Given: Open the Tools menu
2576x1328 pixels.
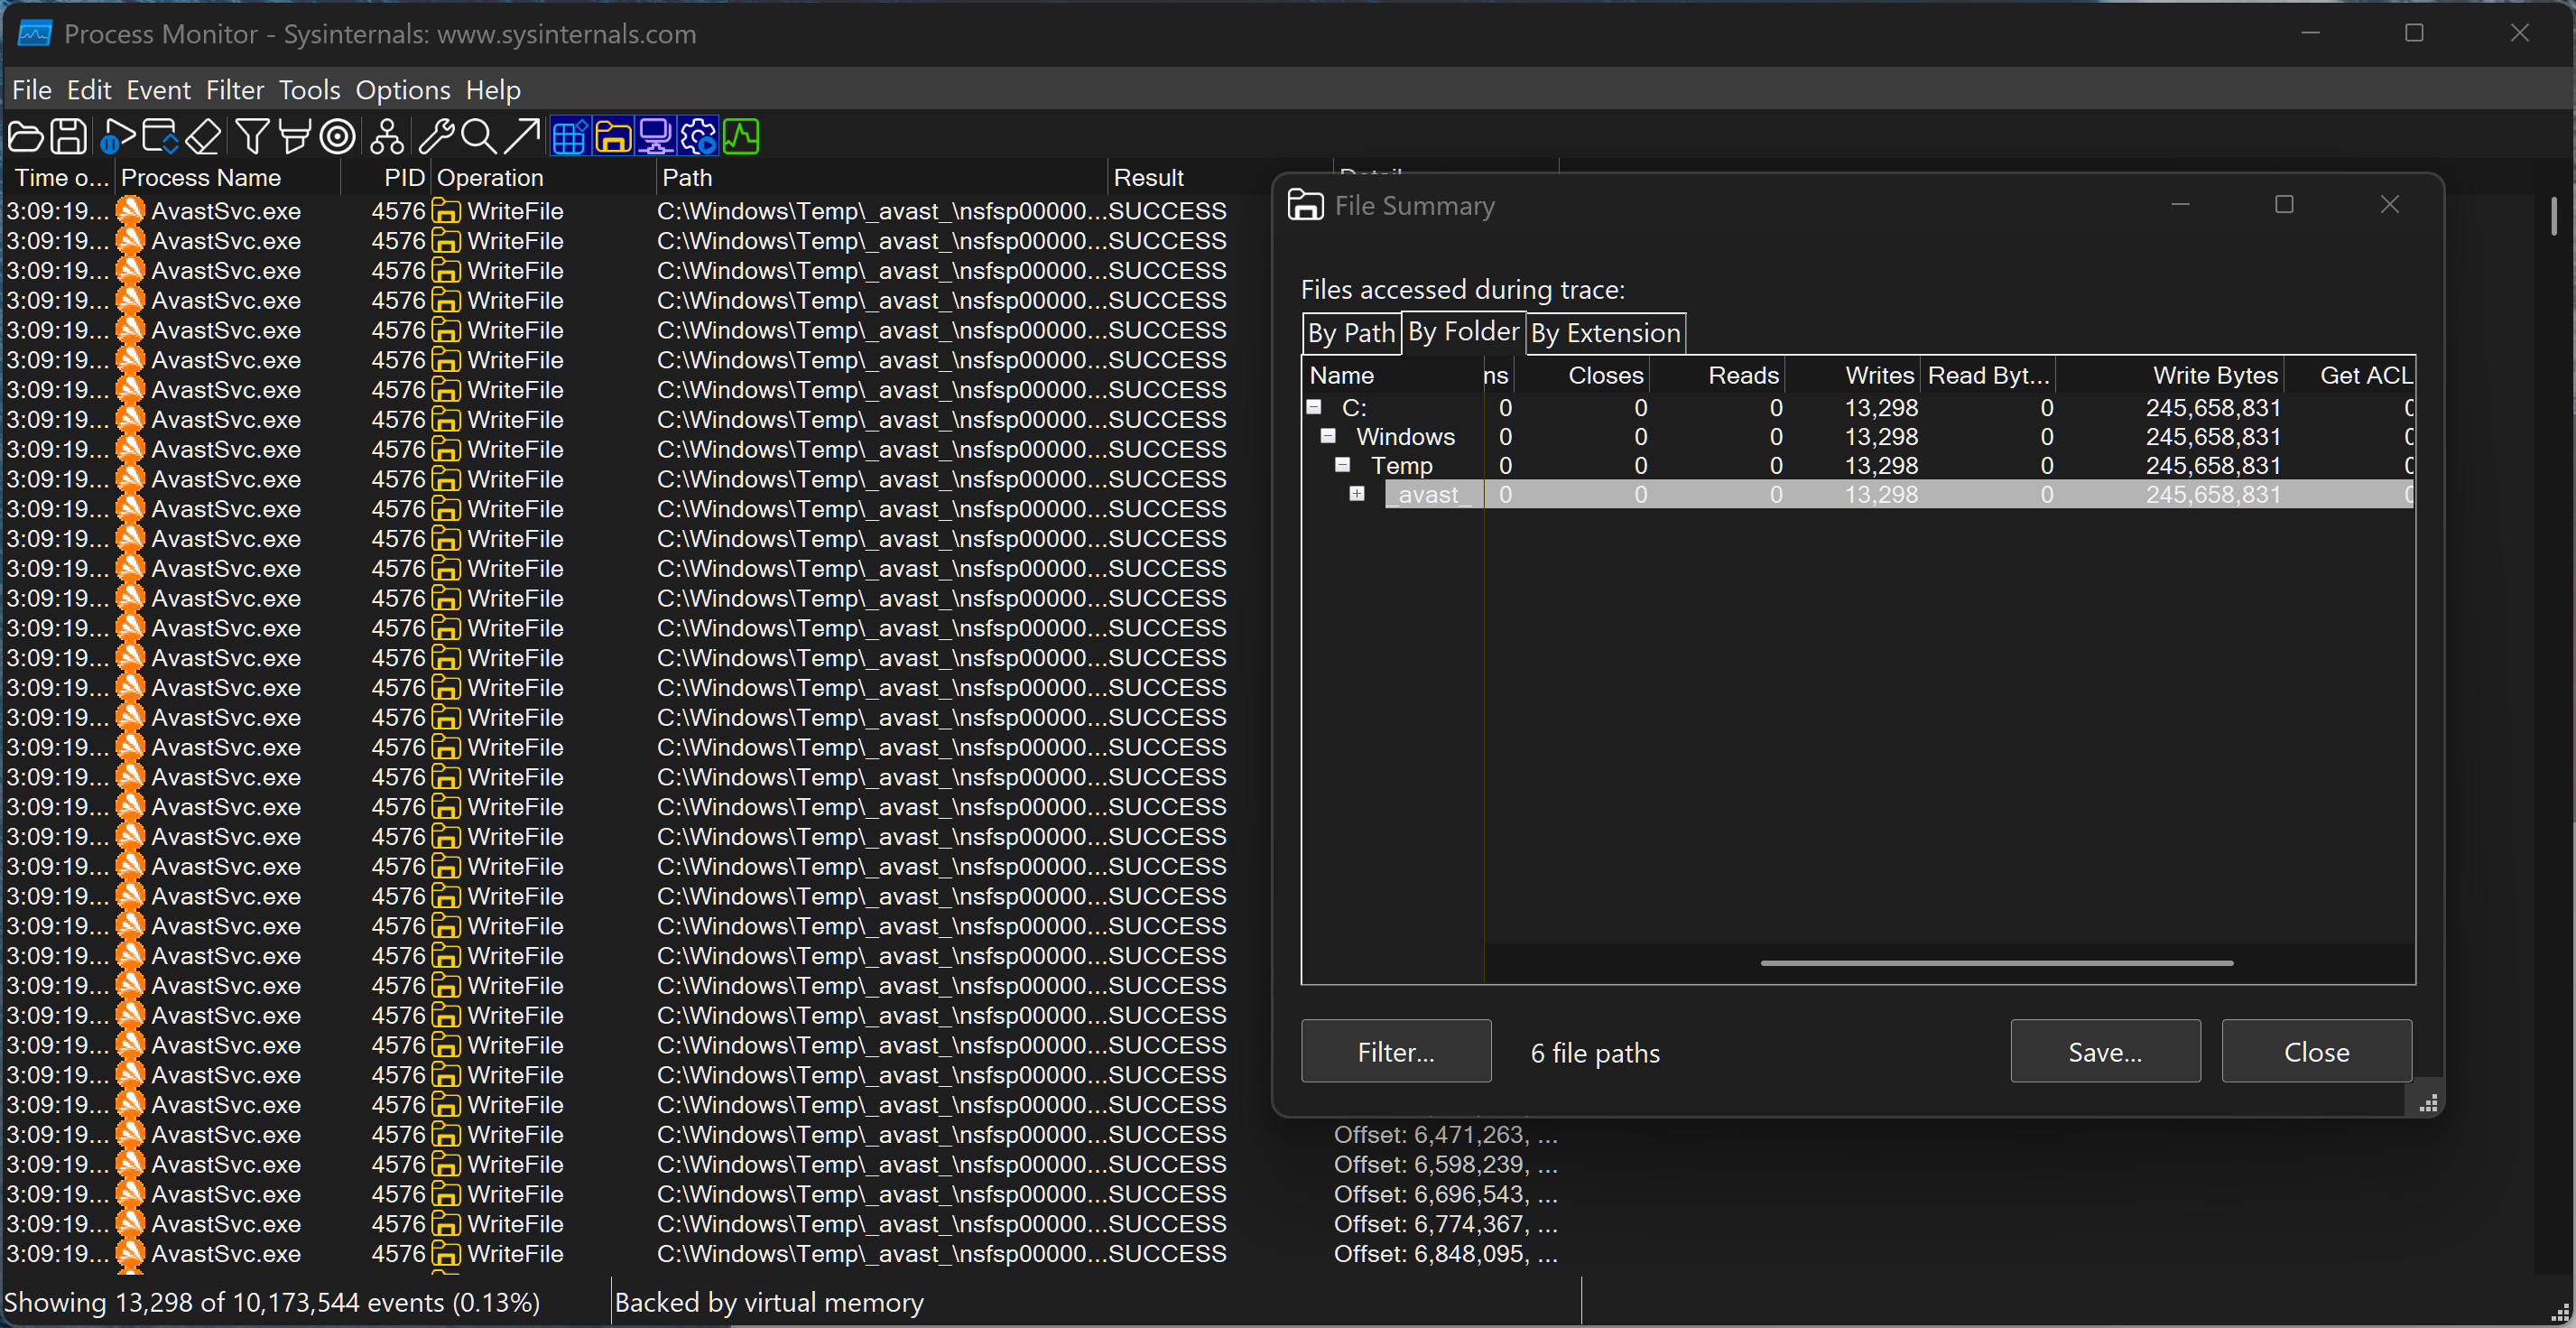Looking at the screenshot, I should click(x=310, y=90).
